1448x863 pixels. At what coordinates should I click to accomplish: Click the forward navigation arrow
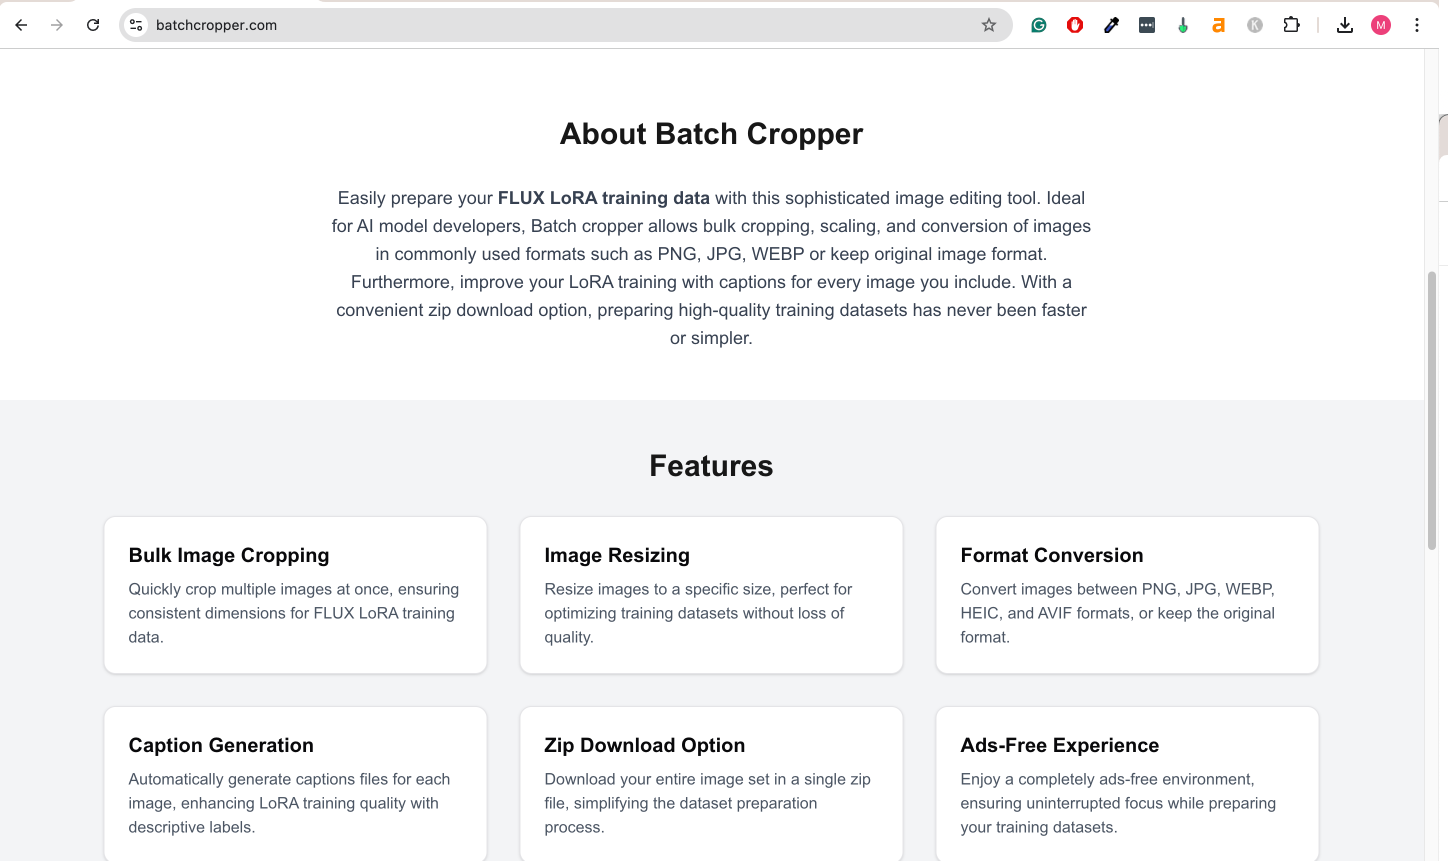[x=57, y=25]
